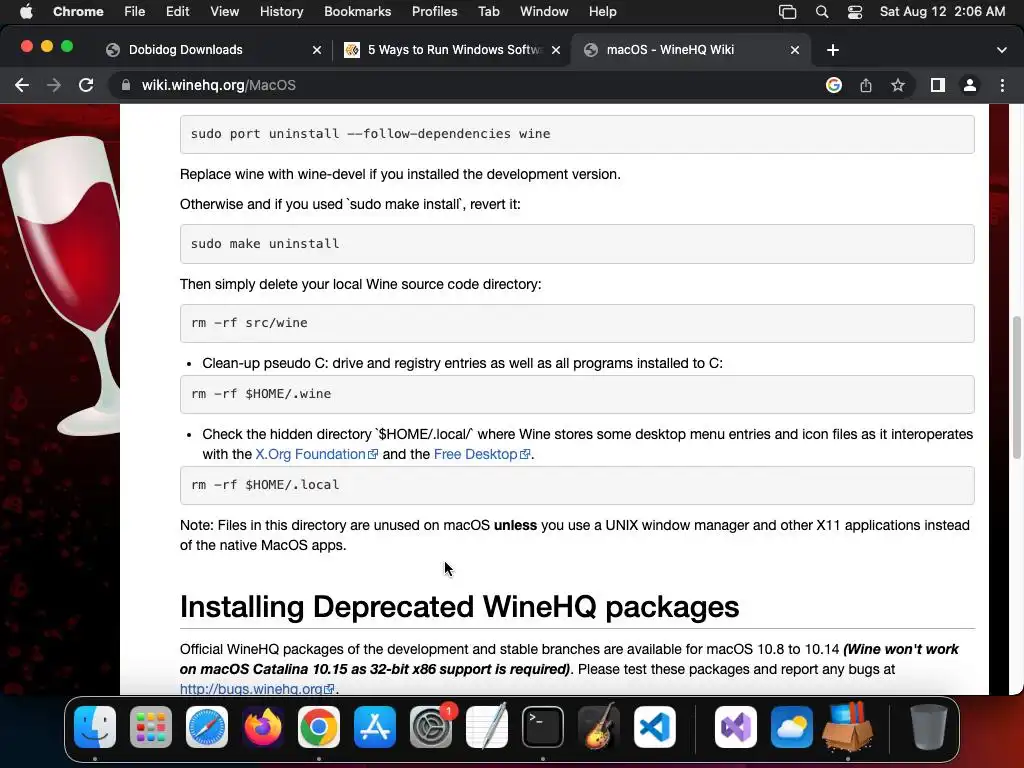Image resolution: width=1024 pixels, height=768 pixels.
Task: Open the Chrome application menu
Action: coord(78,11)
